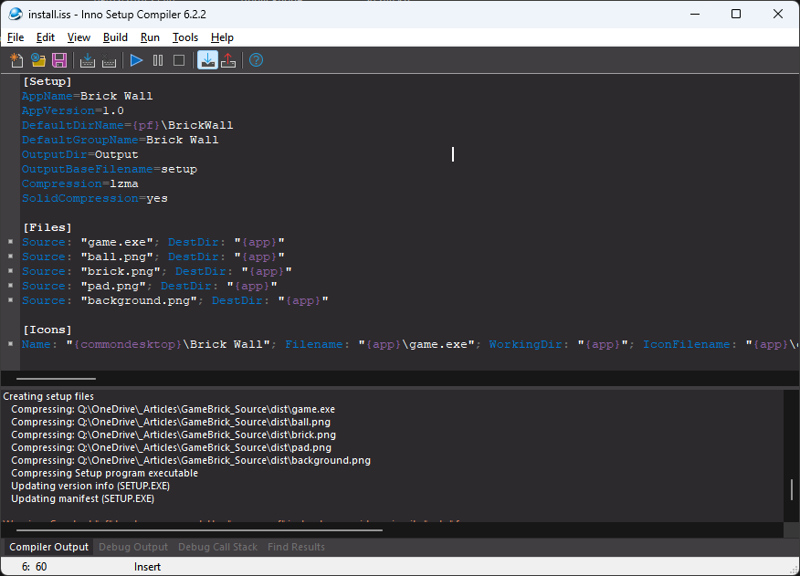Place the cursor on the [Files] section header
Viewport: 800px width, 576px height.
tap(47, 228)
